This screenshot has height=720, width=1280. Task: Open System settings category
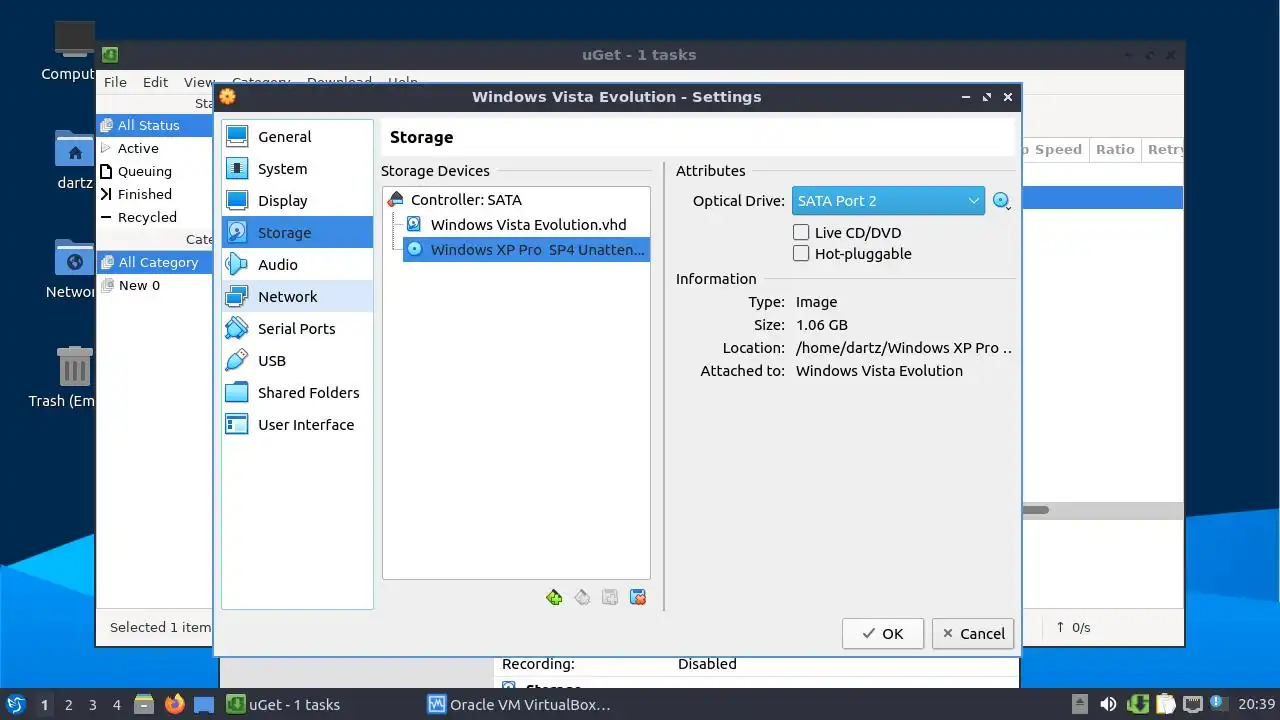pos(297,169)
